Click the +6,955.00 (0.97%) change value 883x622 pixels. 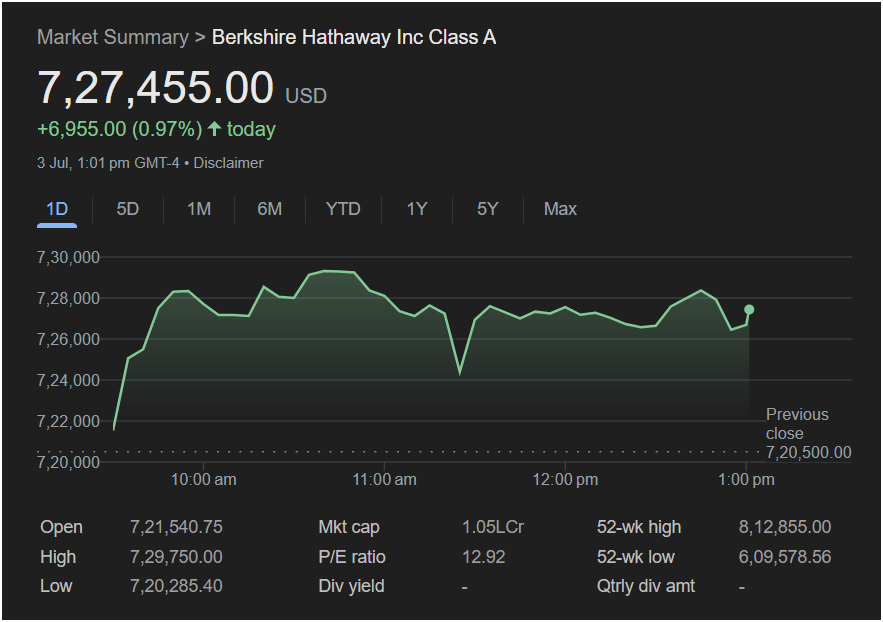[x=119, y=129]
